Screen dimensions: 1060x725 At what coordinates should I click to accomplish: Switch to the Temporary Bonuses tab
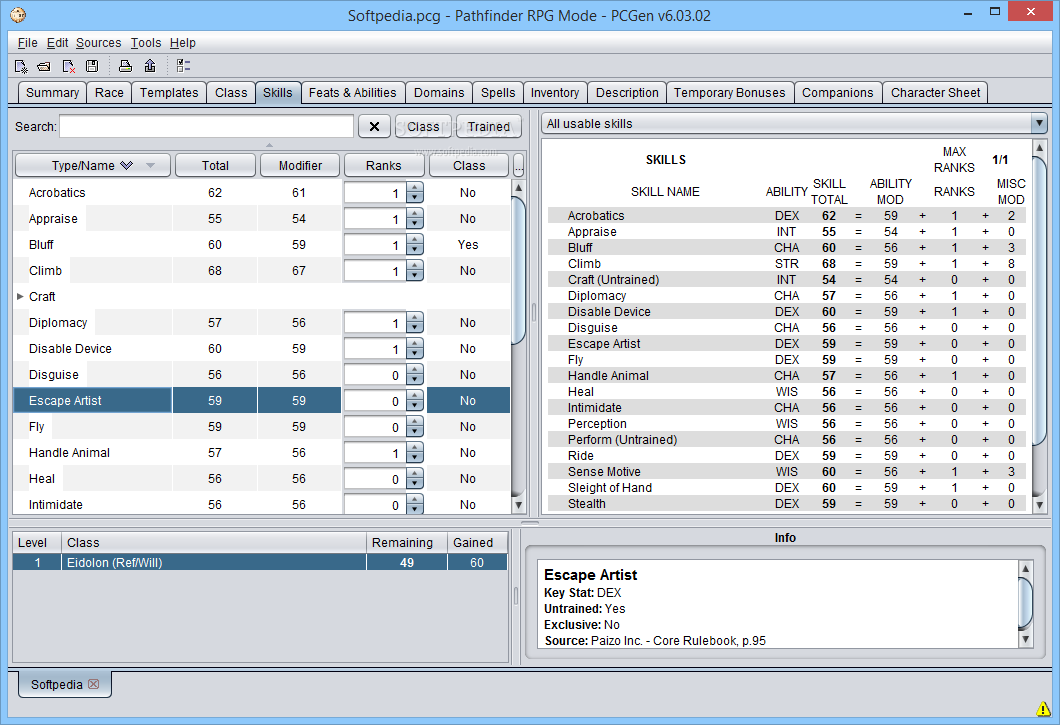(729, 93)
